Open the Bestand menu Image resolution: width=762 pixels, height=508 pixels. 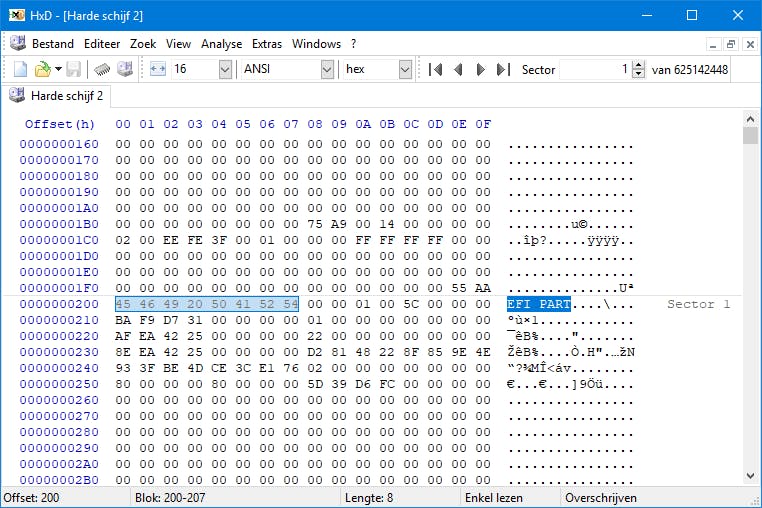[53, 44]
